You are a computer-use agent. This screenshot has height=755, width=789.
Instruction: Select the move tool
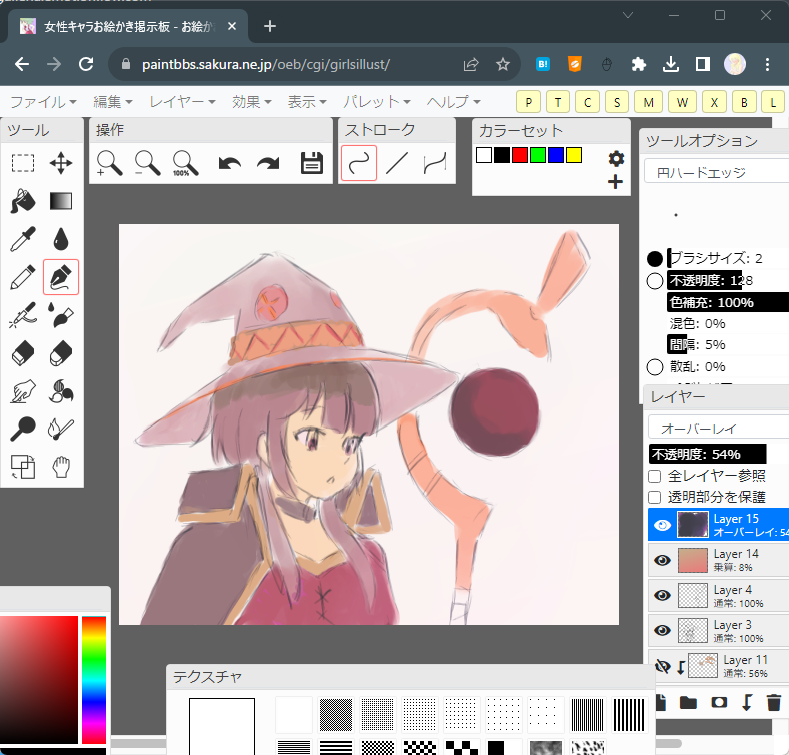tap(61, 163)
